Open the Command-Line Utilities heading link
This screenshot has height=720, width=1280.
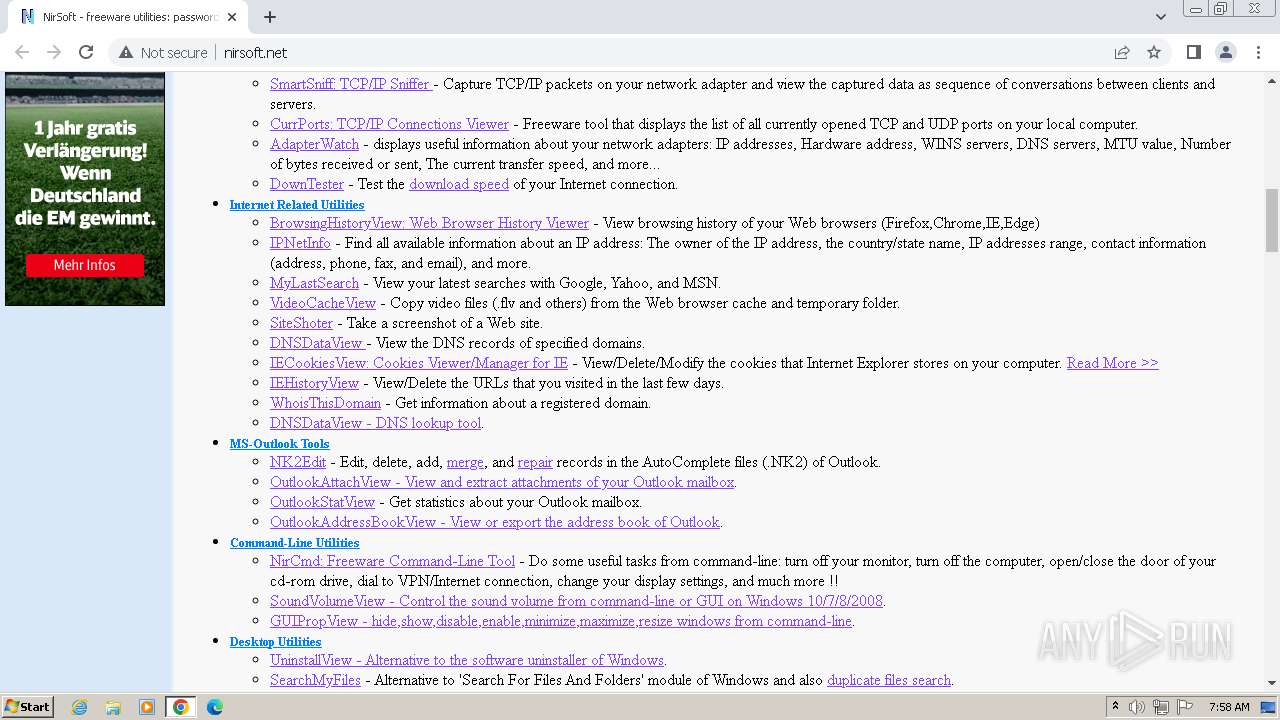pyautogui.click(x=294, y=542)
